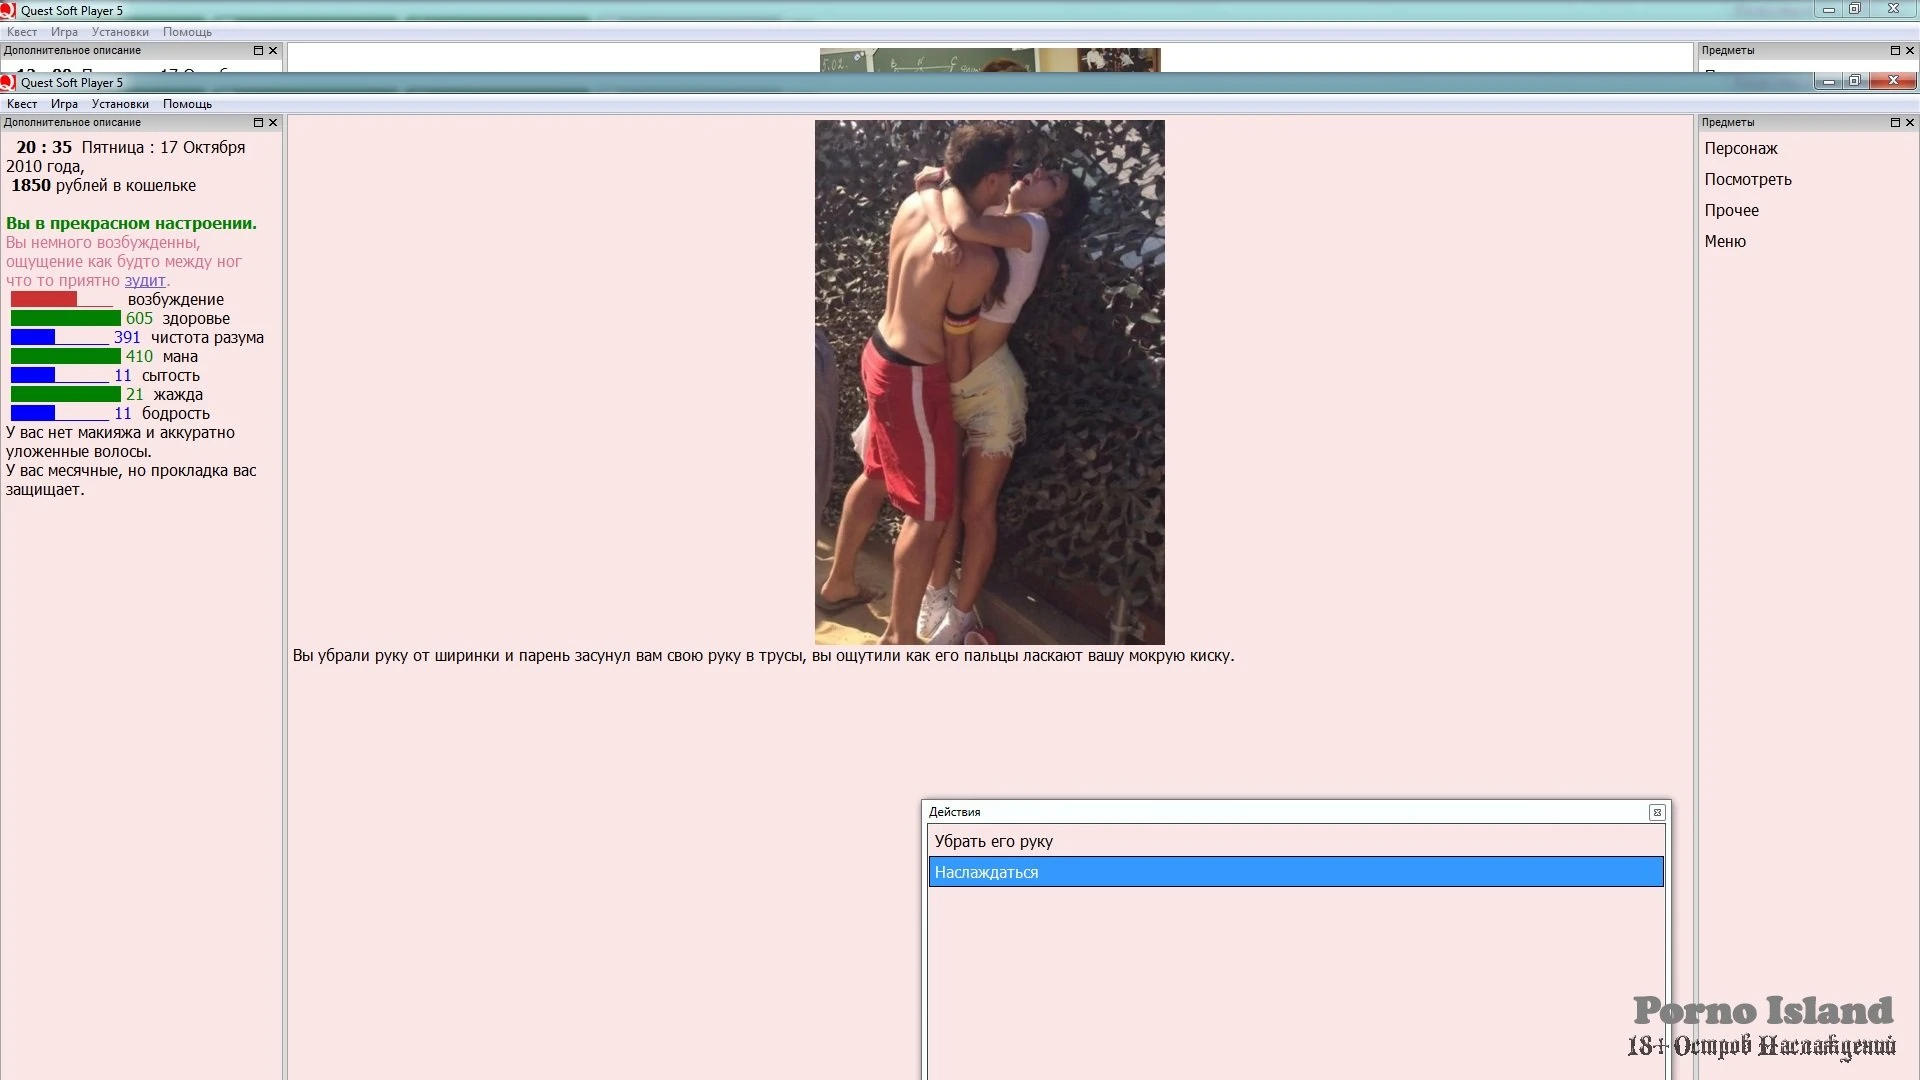This screenshot has height=1080, width=1920.
Task: Undock the front Предметы panel
Action: click(1895, 122)
